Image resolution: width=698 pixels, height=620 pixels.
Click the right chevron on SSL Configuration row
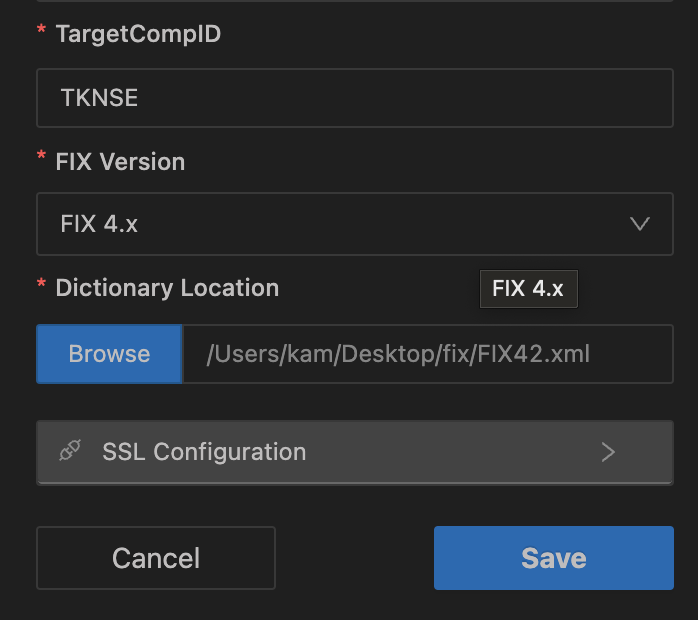608,452
